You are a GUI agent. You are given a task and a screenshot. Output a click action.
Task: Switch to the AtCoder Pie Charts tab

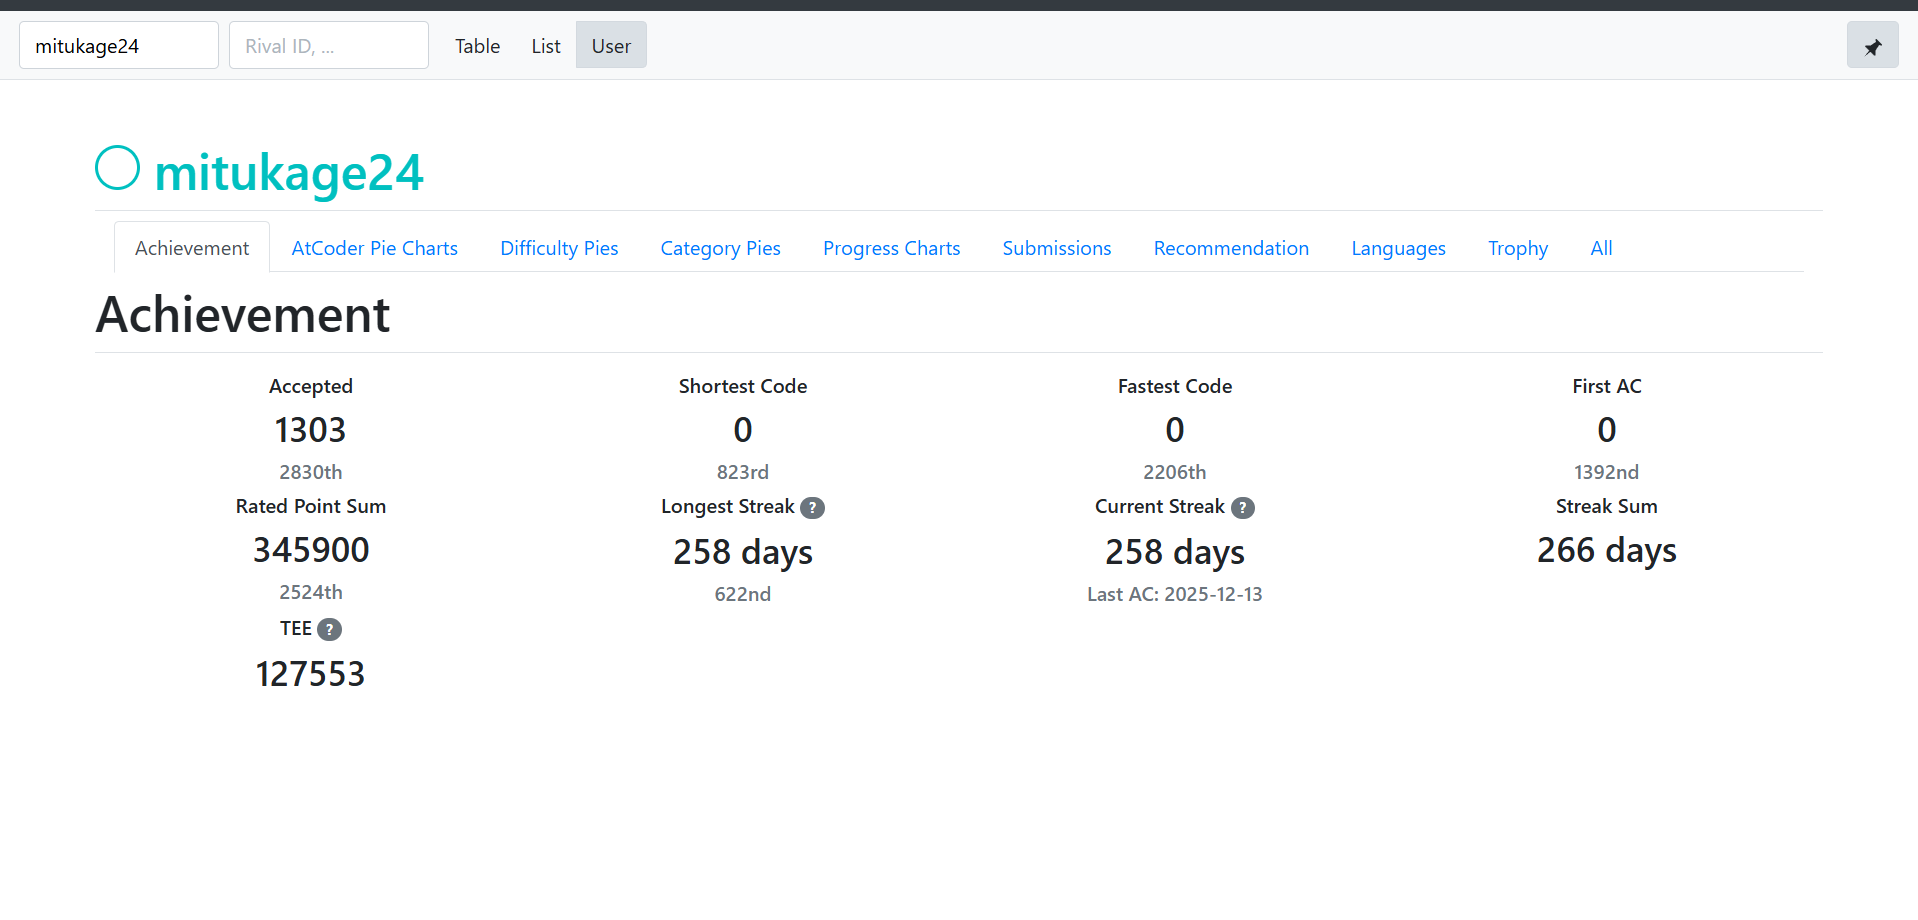(x=375, y=248)
